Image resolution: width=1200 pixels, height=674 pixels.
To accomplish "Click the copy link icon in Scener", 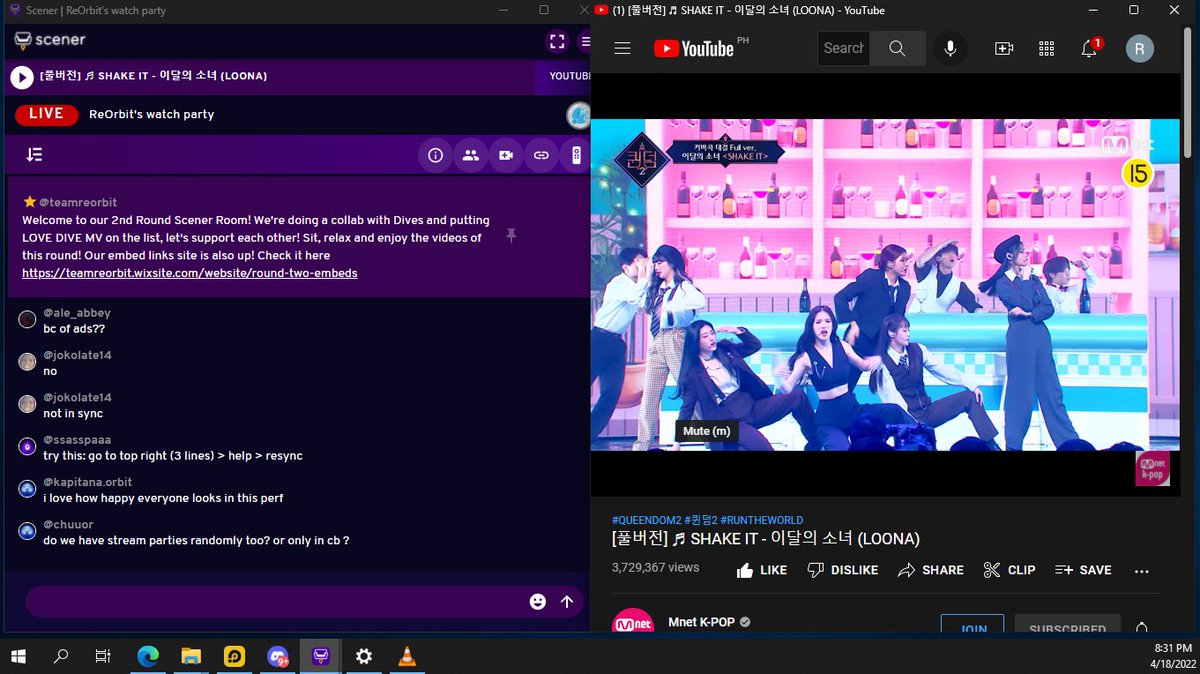I will point(541,155).
